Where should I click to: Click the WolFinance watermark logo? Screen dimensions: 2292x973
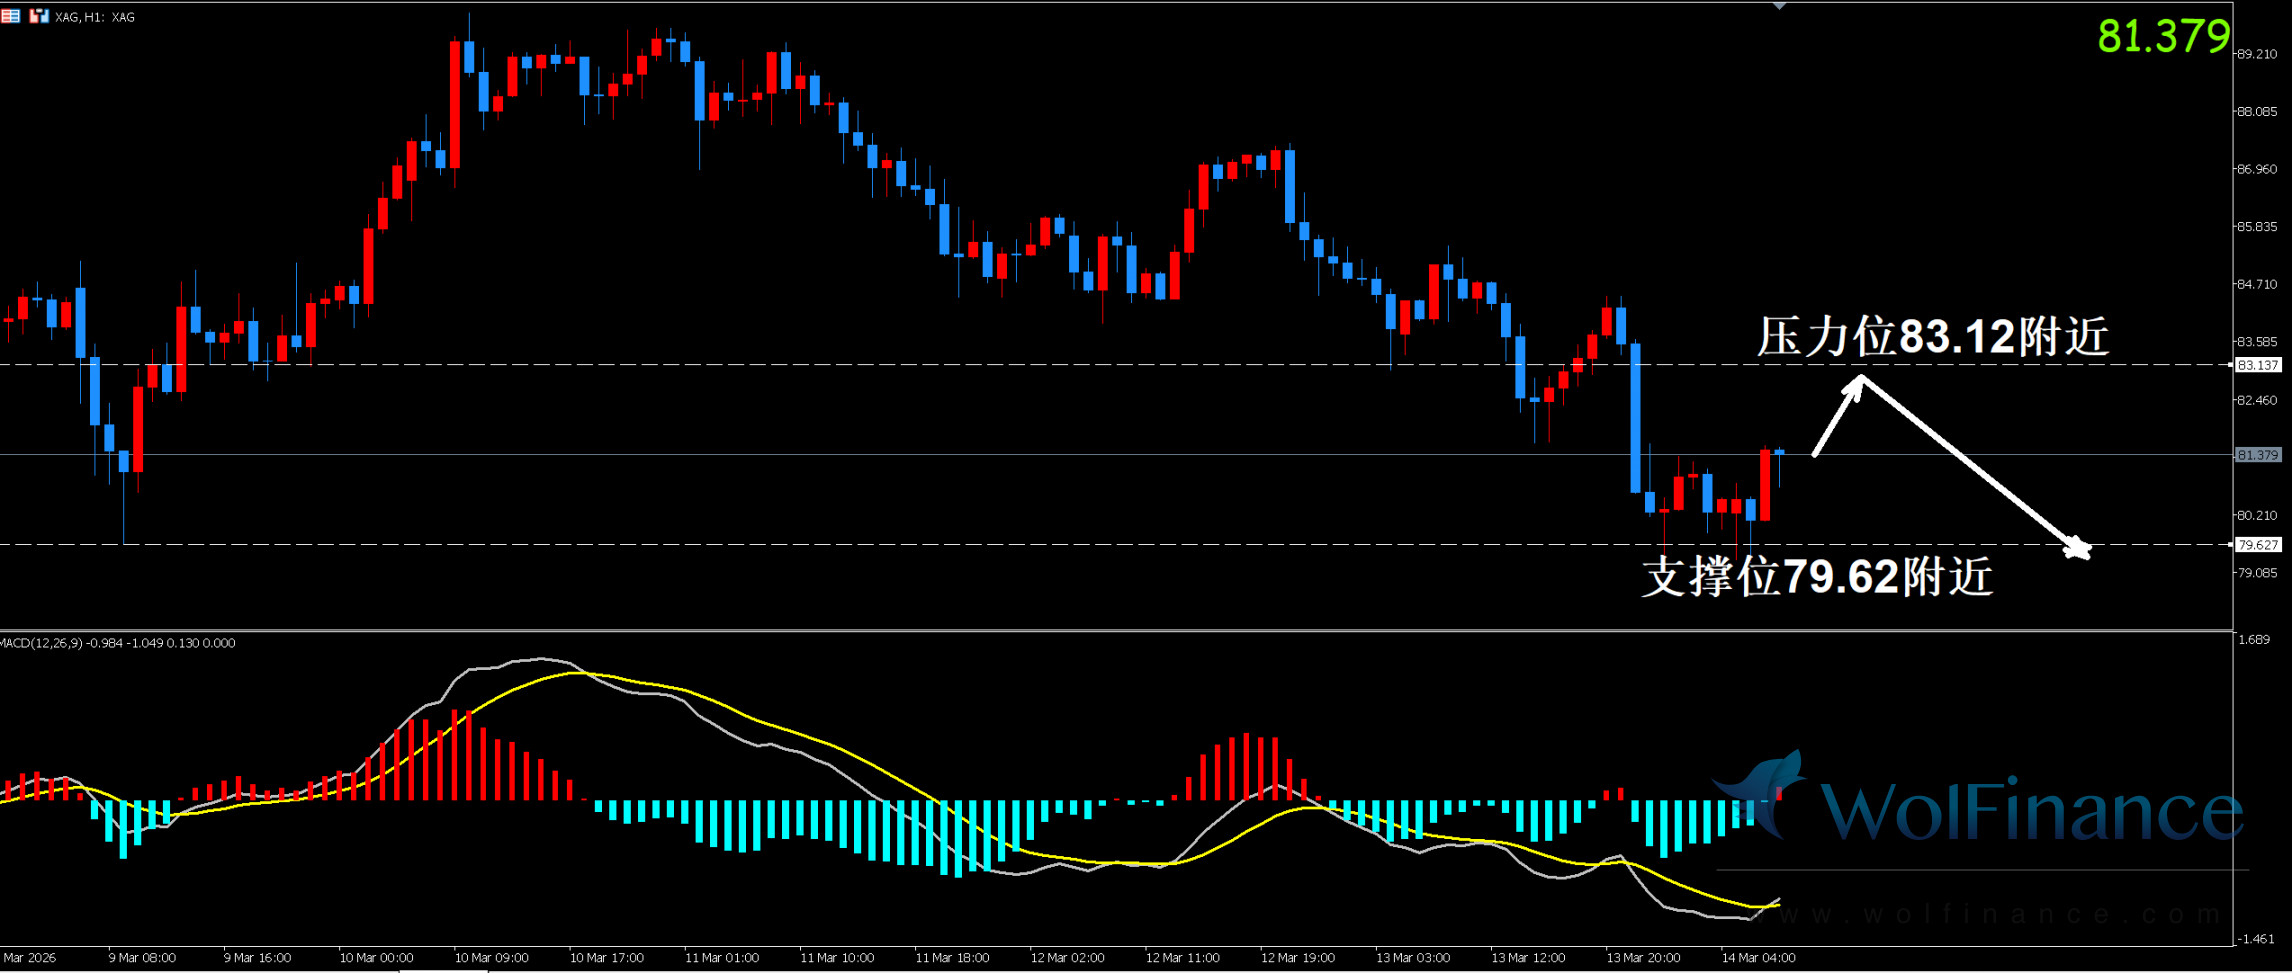1980,805
